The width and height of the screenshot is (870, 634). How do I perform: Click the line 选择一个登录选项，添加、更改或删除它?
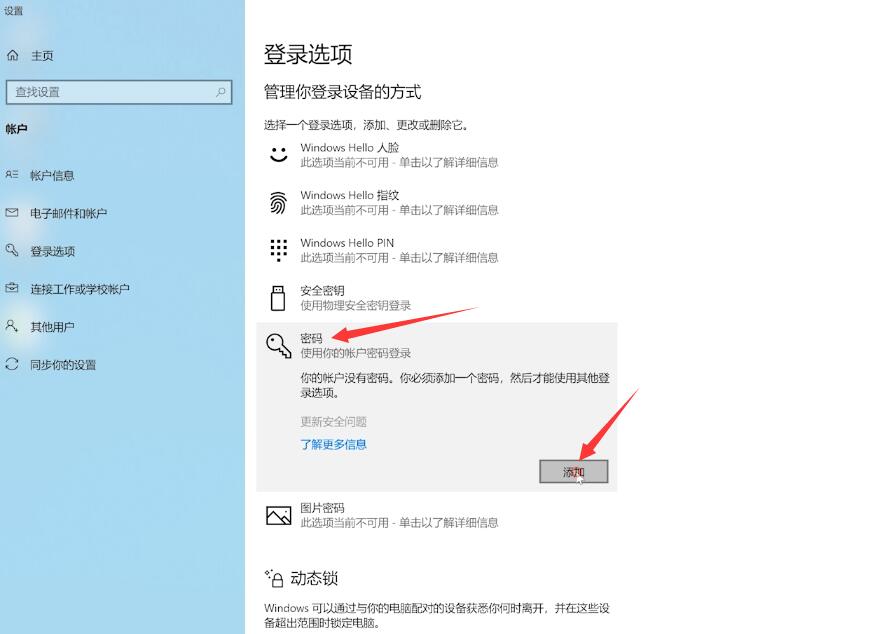(x=366, y=125)
